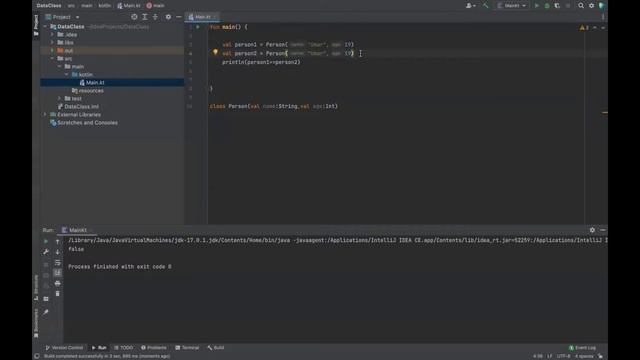Toggle the Structure side tab on the left stripe
Image resolution: width=640 pixels, height=360 pixels.
36,288
